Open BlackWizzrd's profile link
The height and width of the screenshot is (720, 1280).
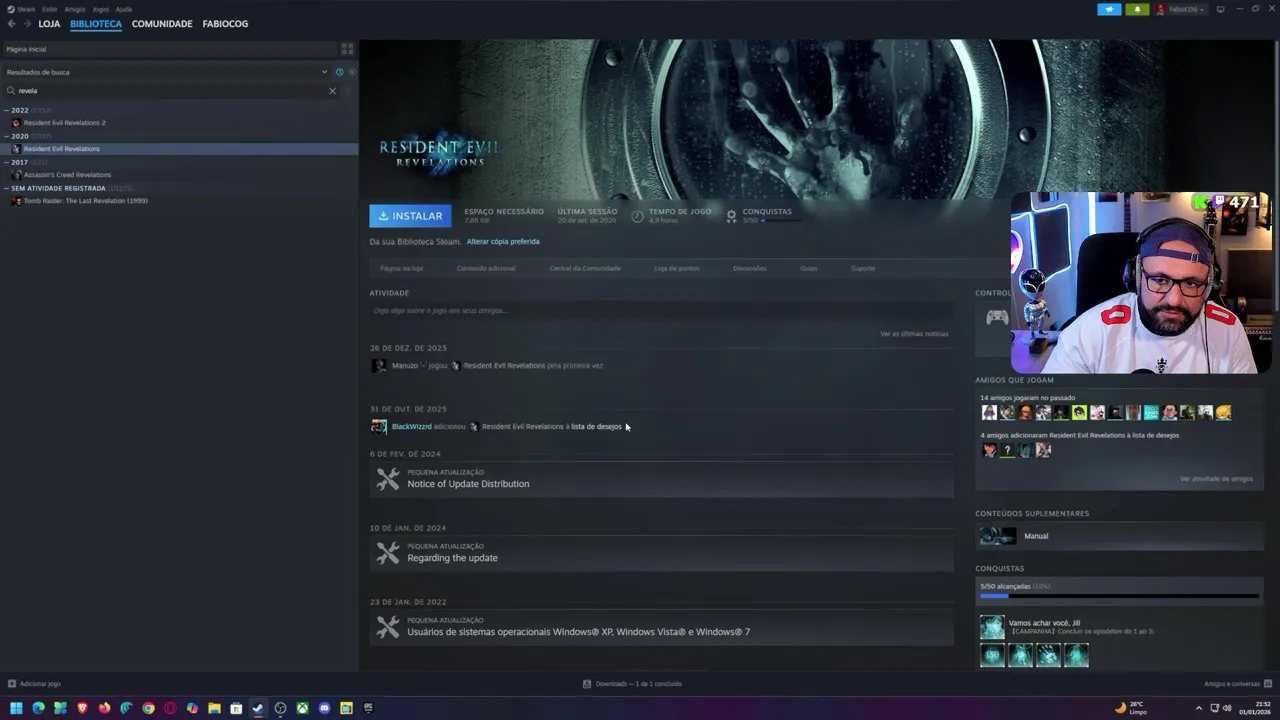click(x=411, y=427)
